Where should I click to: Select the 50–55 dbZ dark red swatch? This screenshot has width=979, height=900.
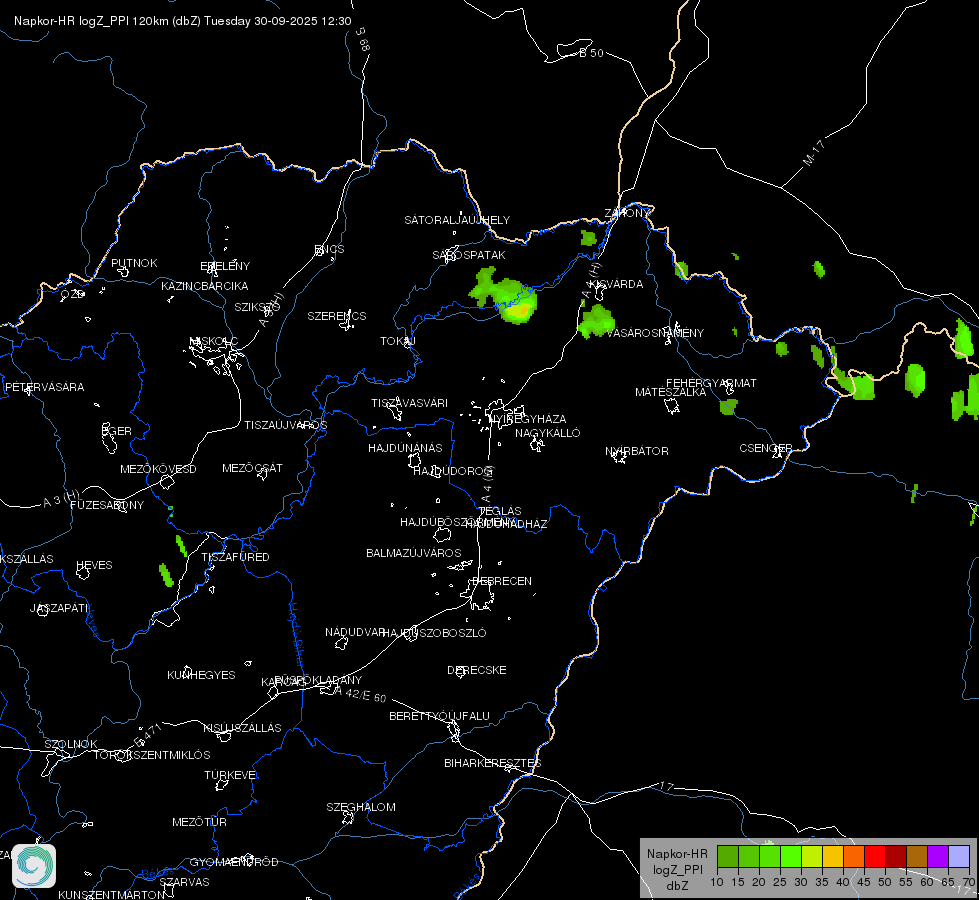[x=896, y=857]
